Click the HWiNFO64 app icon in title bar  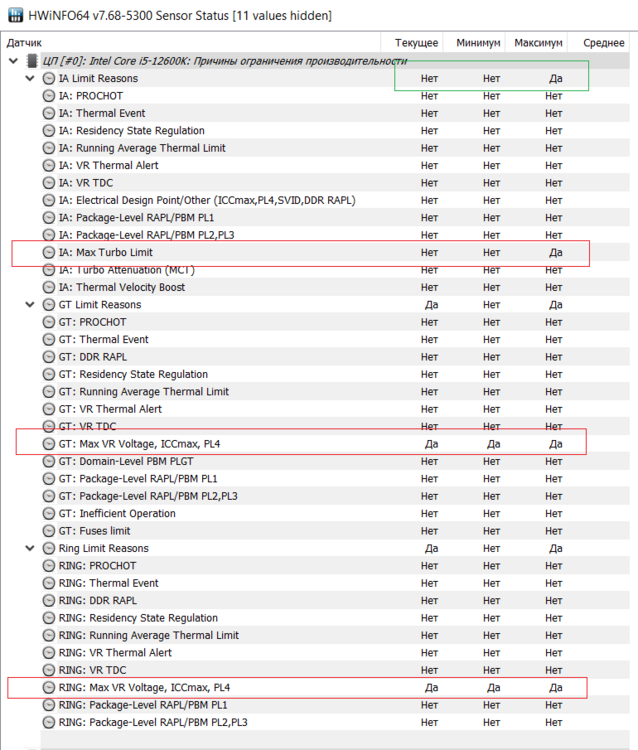(x=15, y=15)
